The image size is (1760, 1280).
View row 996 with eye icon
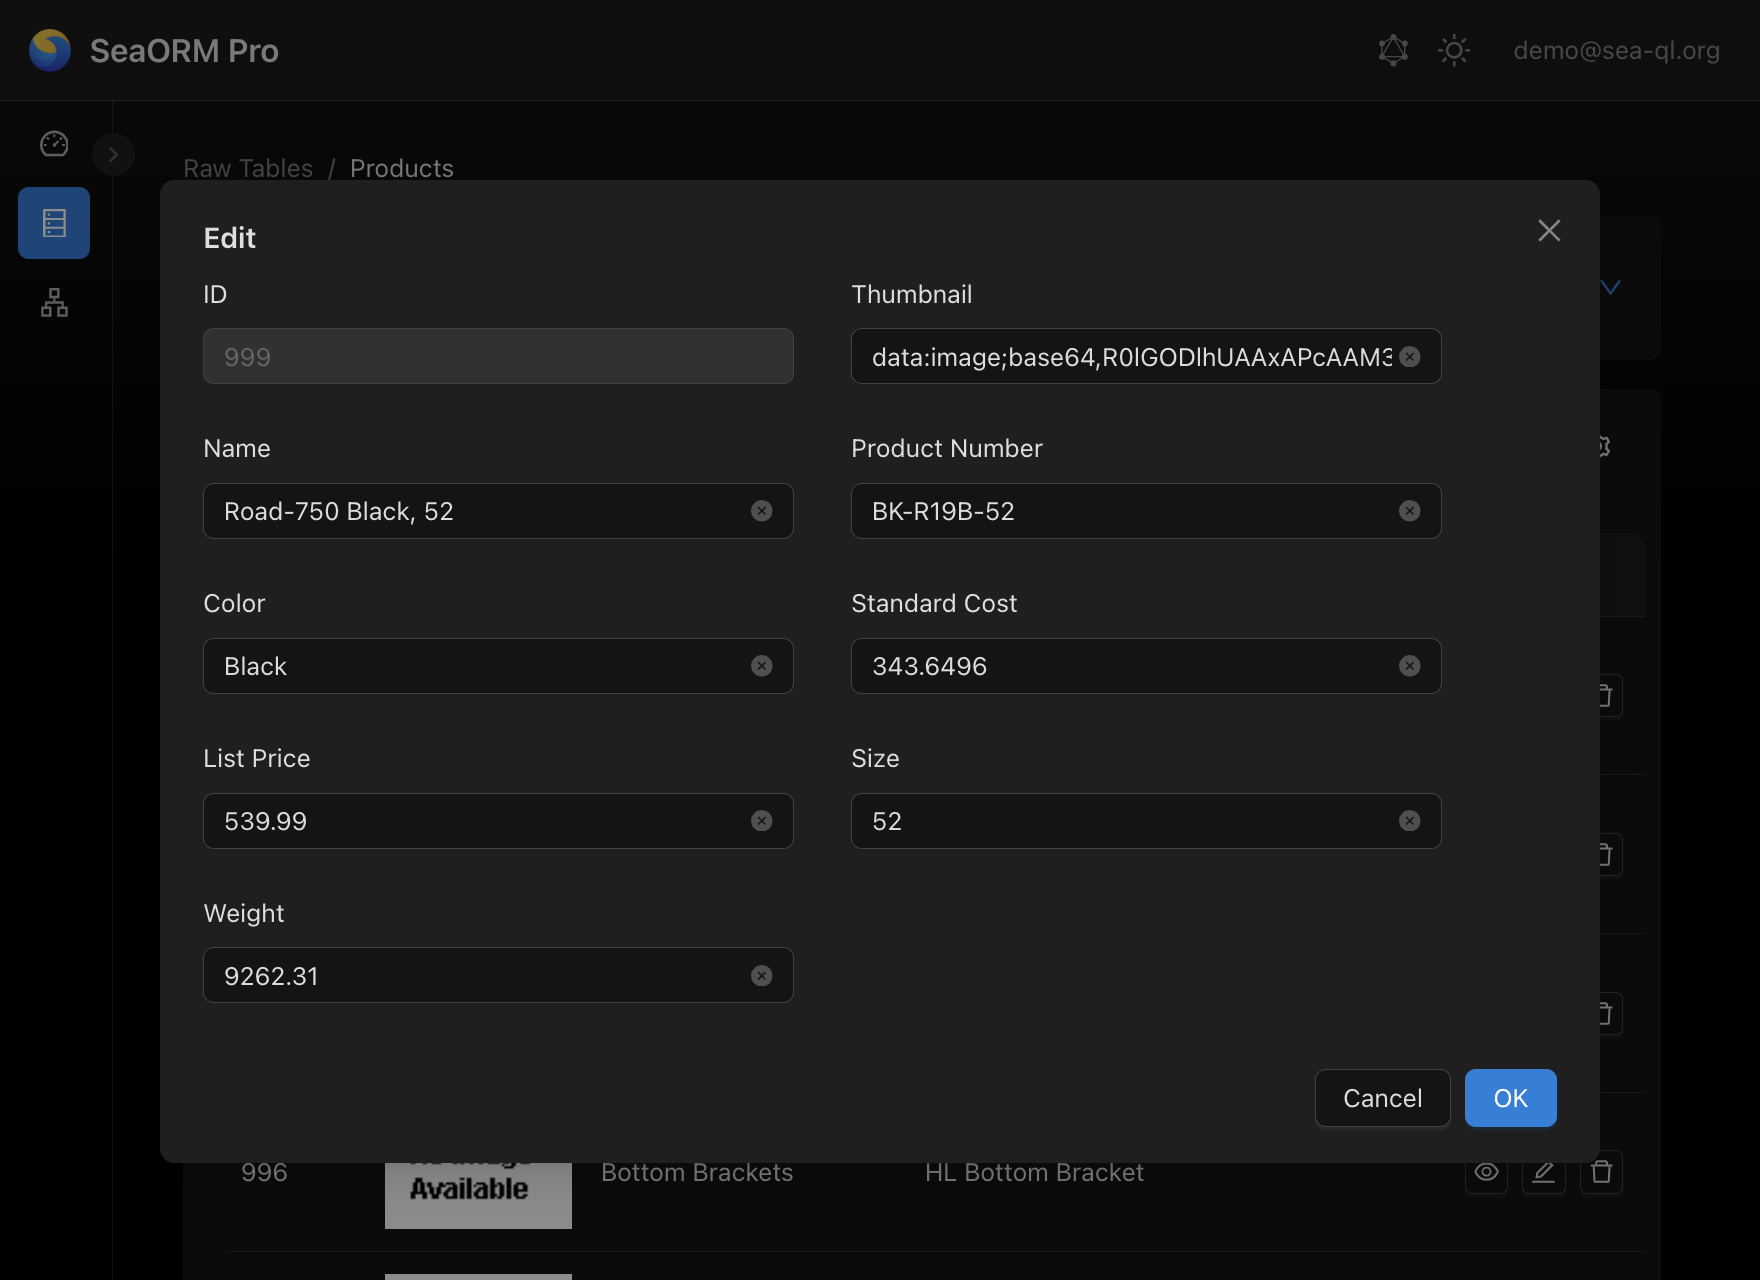(1486, 1172)
